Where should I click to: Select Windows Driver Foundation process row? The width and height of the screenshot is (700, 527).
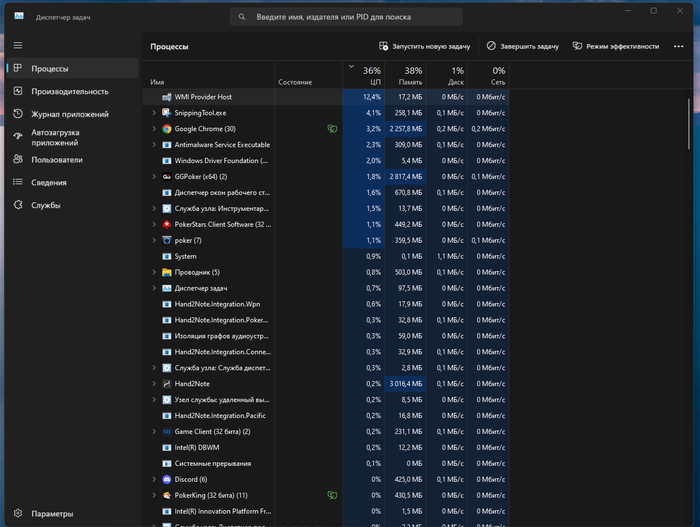pos(325,161)
